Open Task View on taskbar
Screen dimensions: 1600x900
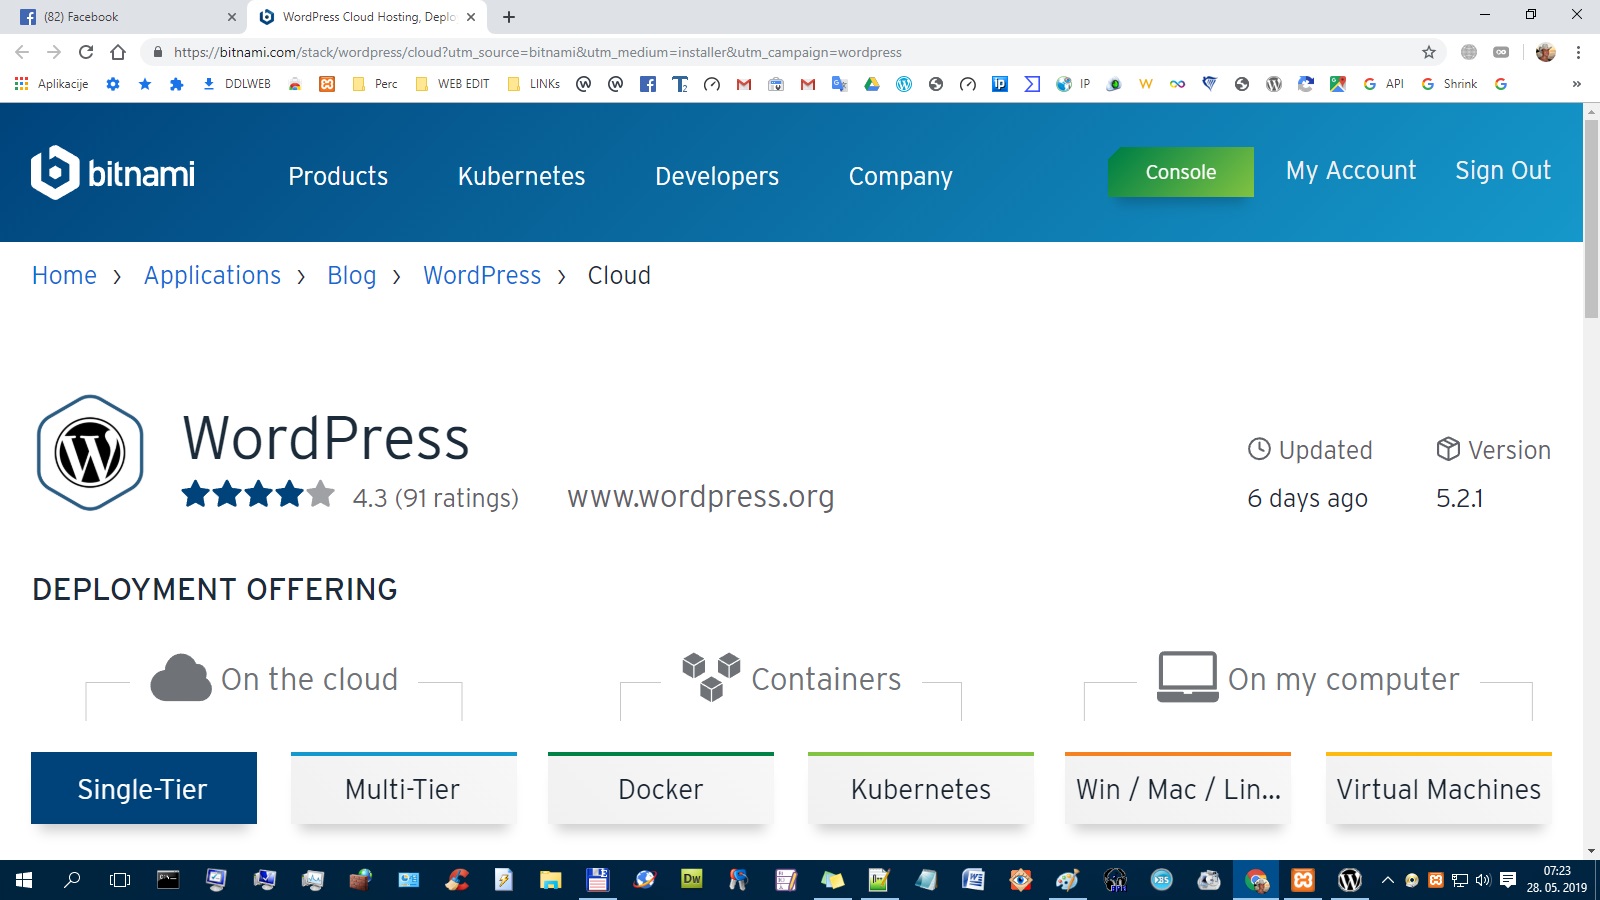[x=120, y=880]
